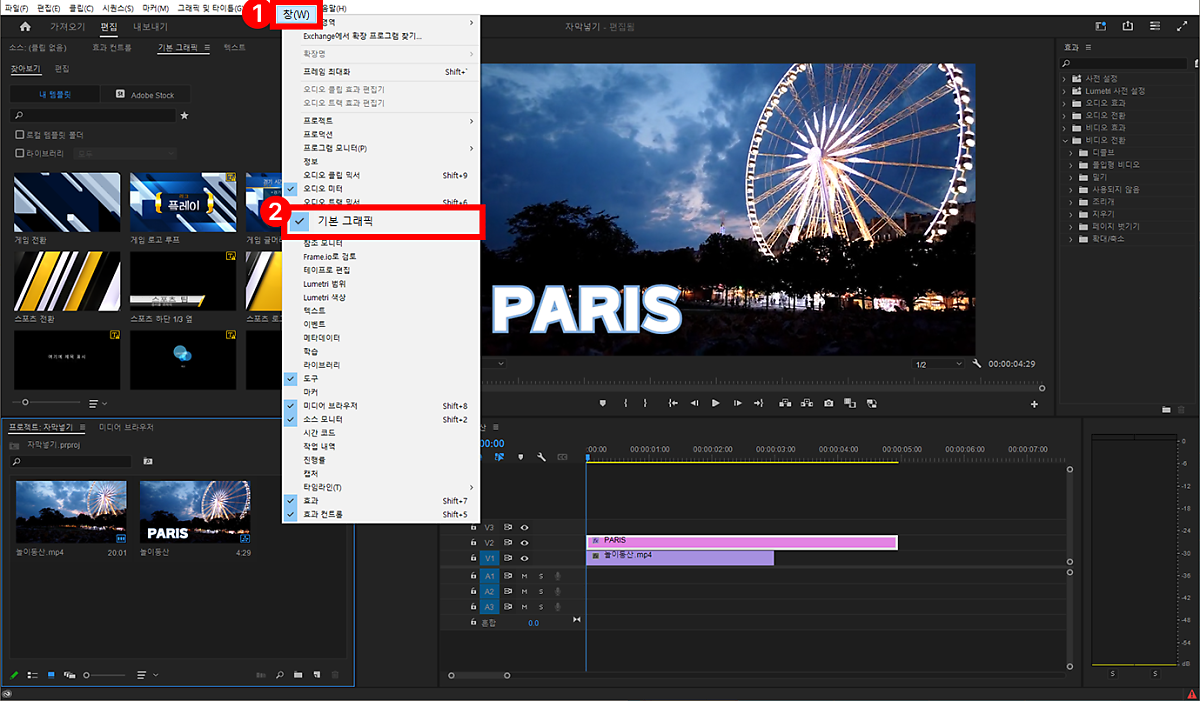Viewport: 1200px width, 701px height.
Task: Expand the 프로젝트 submenu arrow in Window menu
Action: (x=472, y=121)
